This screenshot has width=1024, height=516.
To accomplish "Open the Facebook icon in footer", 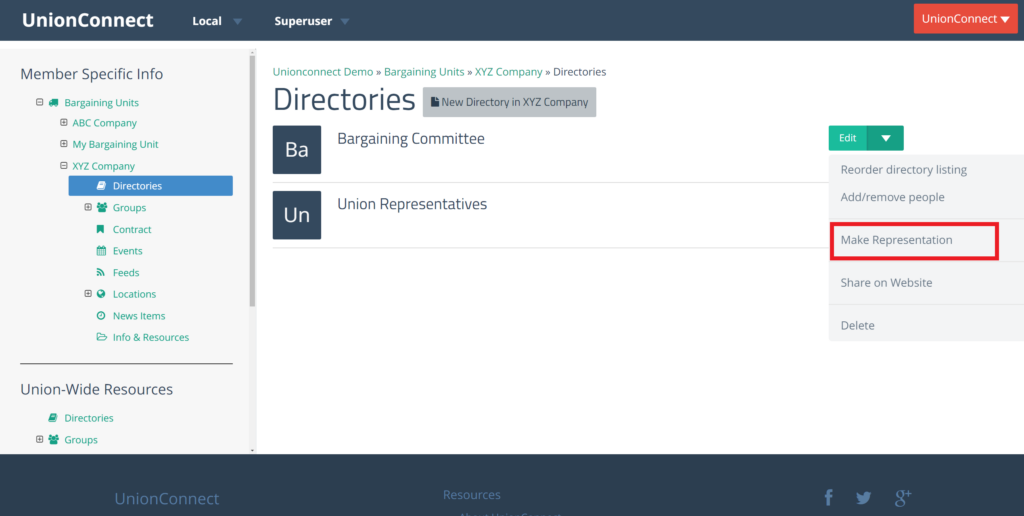I will 828,498.
